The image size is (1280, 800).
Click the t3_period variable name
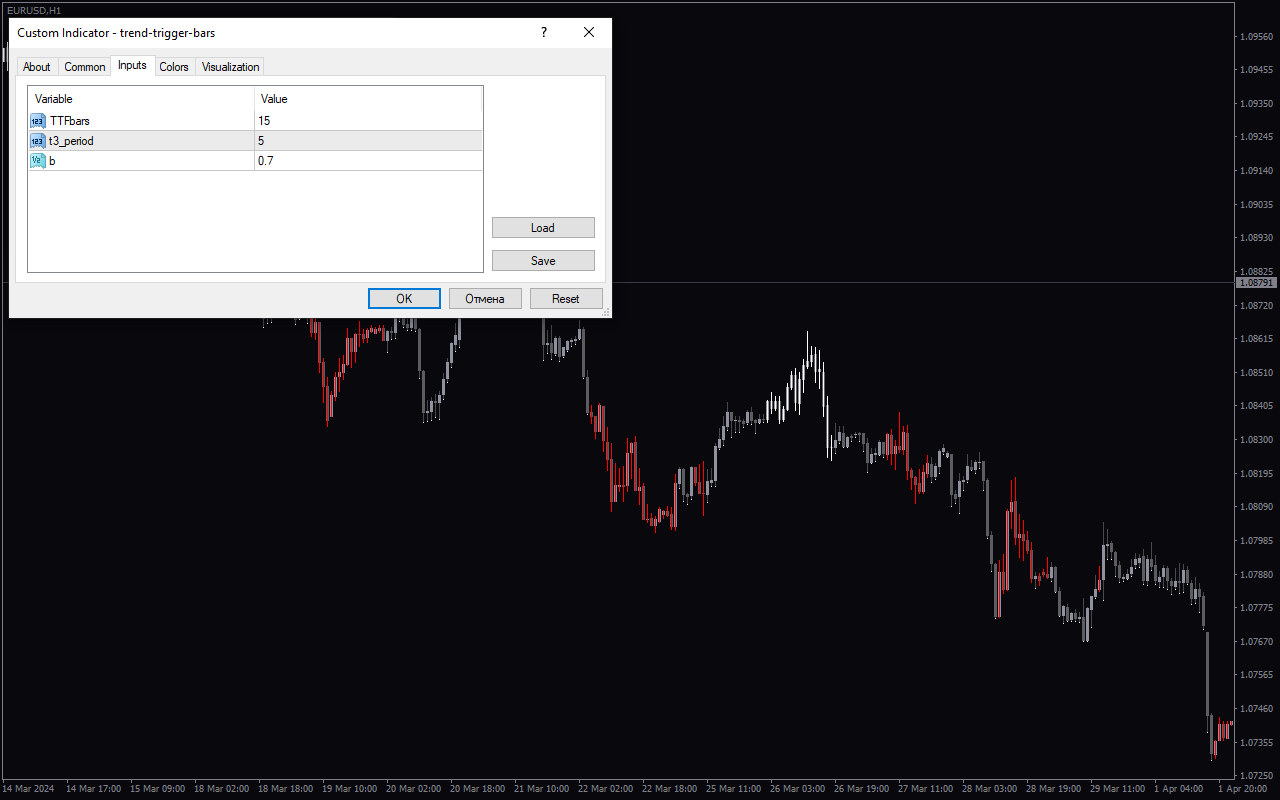click(x=72, y=141)
